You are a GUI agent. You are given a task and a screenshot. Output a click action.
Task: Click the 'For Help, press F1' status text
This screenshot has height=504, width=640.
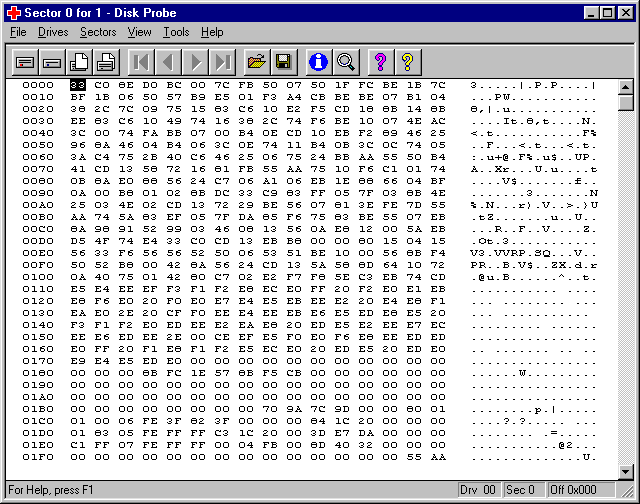pyautogui.click(x=51, y=490)
